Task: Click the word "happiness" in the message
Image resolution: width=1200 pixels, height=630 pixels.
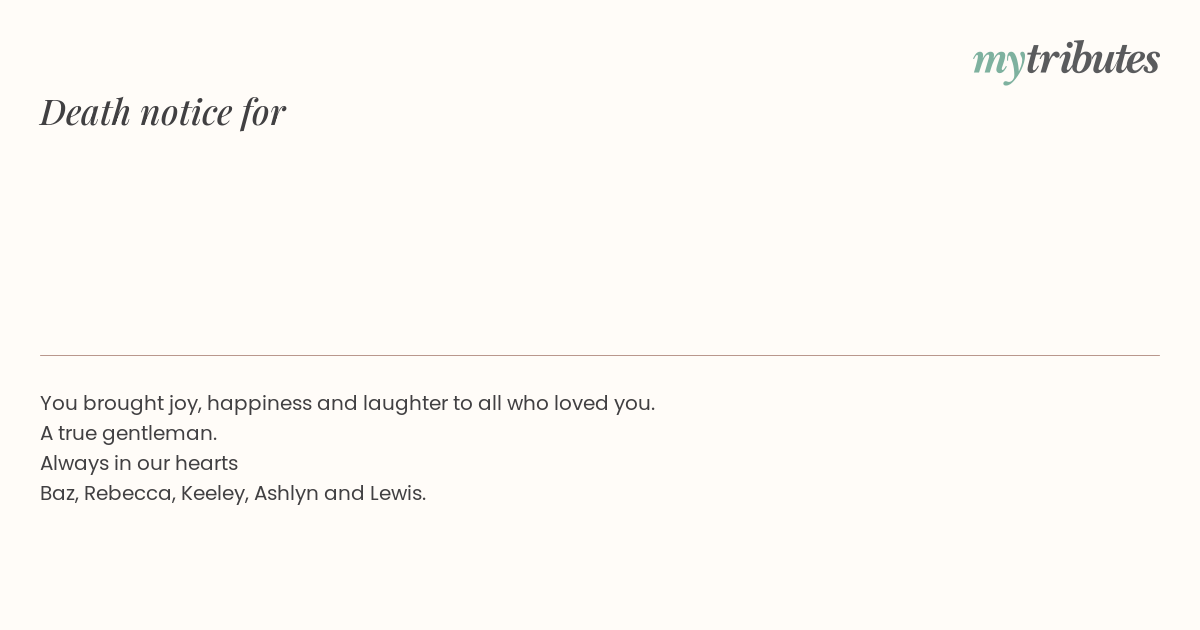Action: pyautogui.click(x=259, y=403)
